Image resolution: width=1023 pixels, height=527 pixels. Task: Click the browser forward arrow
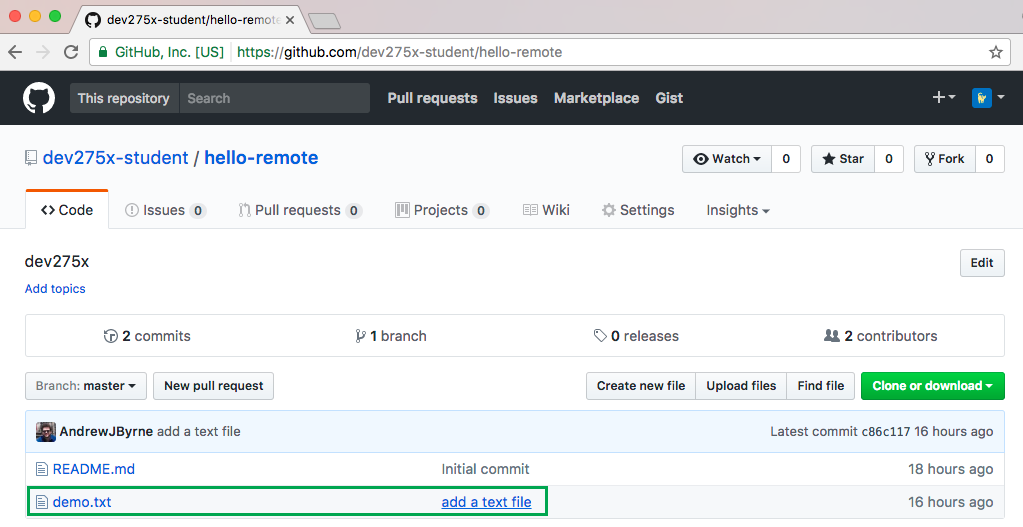coord(43,52)
